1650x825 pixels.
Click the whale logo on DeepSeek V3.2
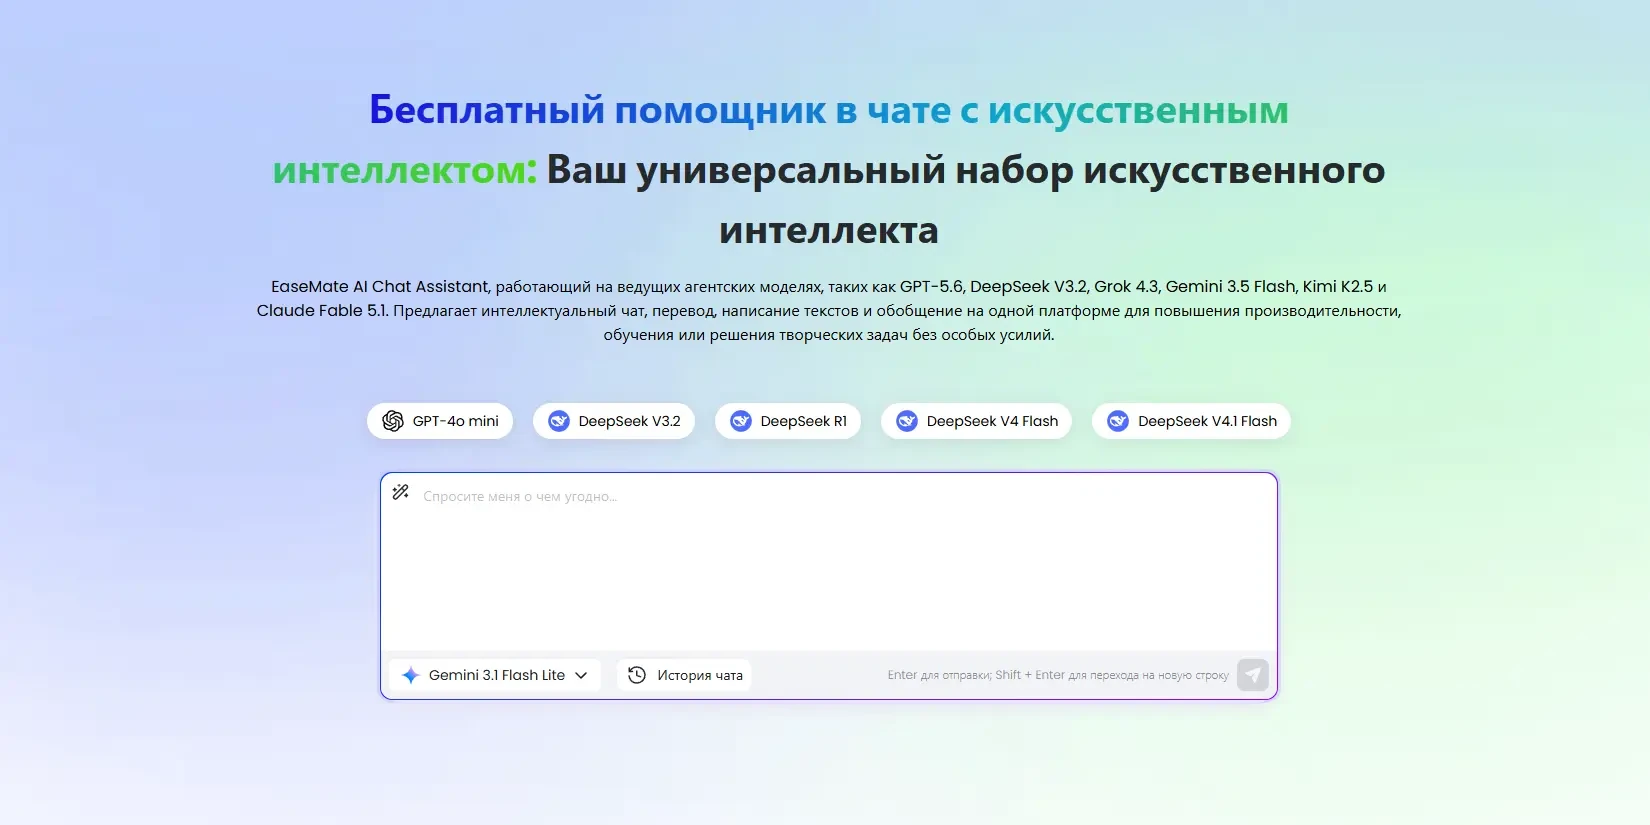(x=559, y=421)
